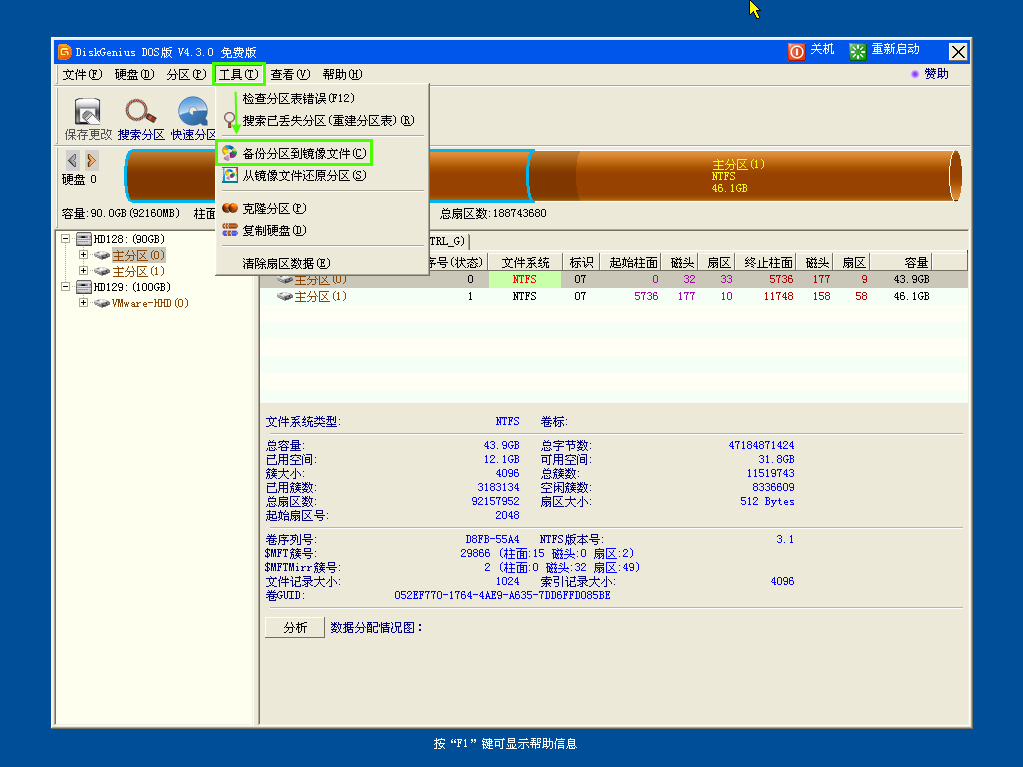
Task: Click the 重新启动 restart label
Action: [896, 50]
